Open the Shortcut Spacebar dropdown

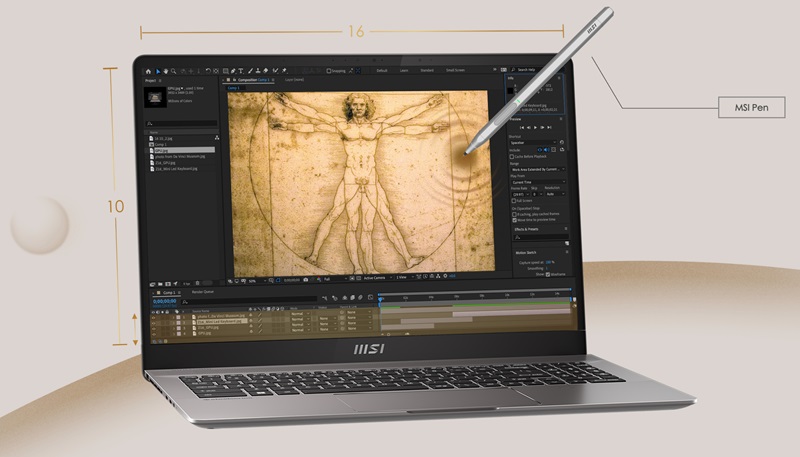pos(533,143)
